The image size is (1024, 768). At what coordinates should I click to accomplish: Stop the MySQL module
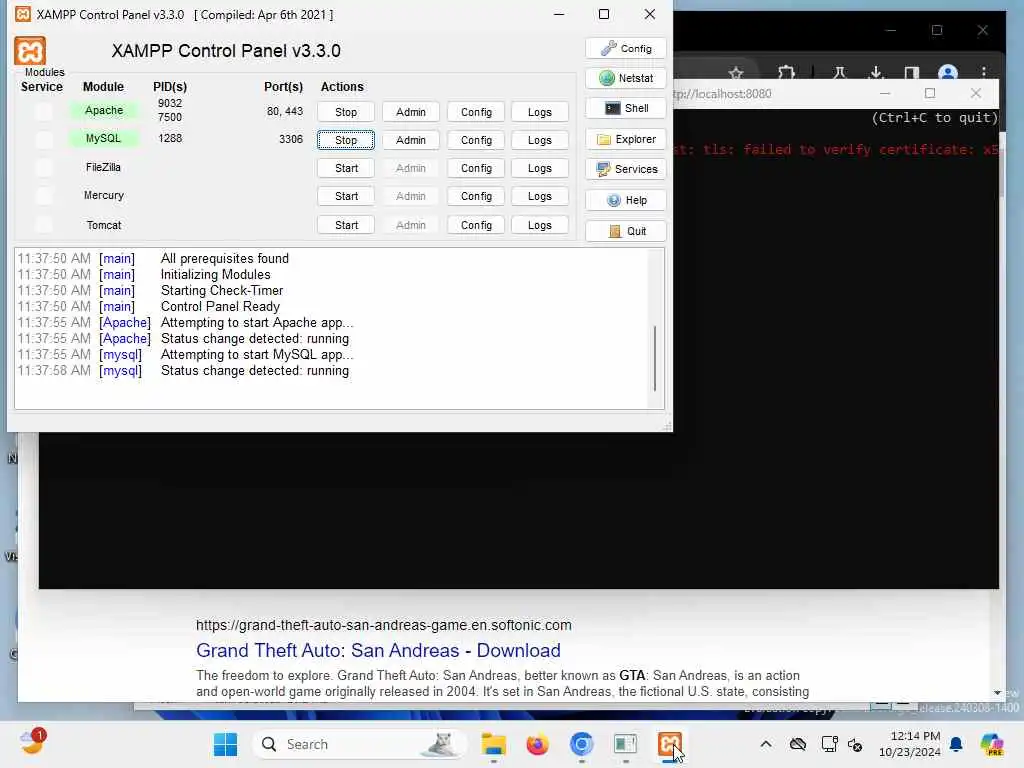tap(346, 140)
